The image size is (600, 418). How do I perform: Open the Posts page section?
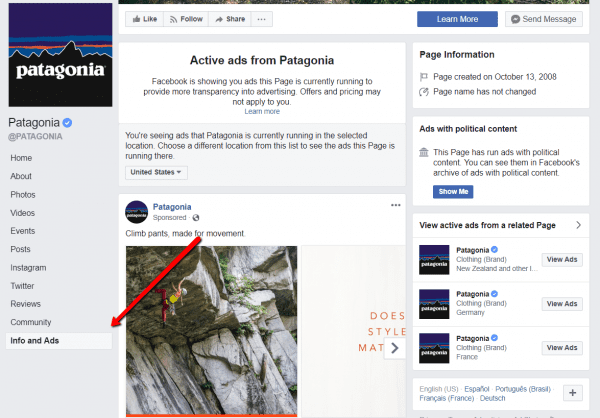tap(20, 250)
